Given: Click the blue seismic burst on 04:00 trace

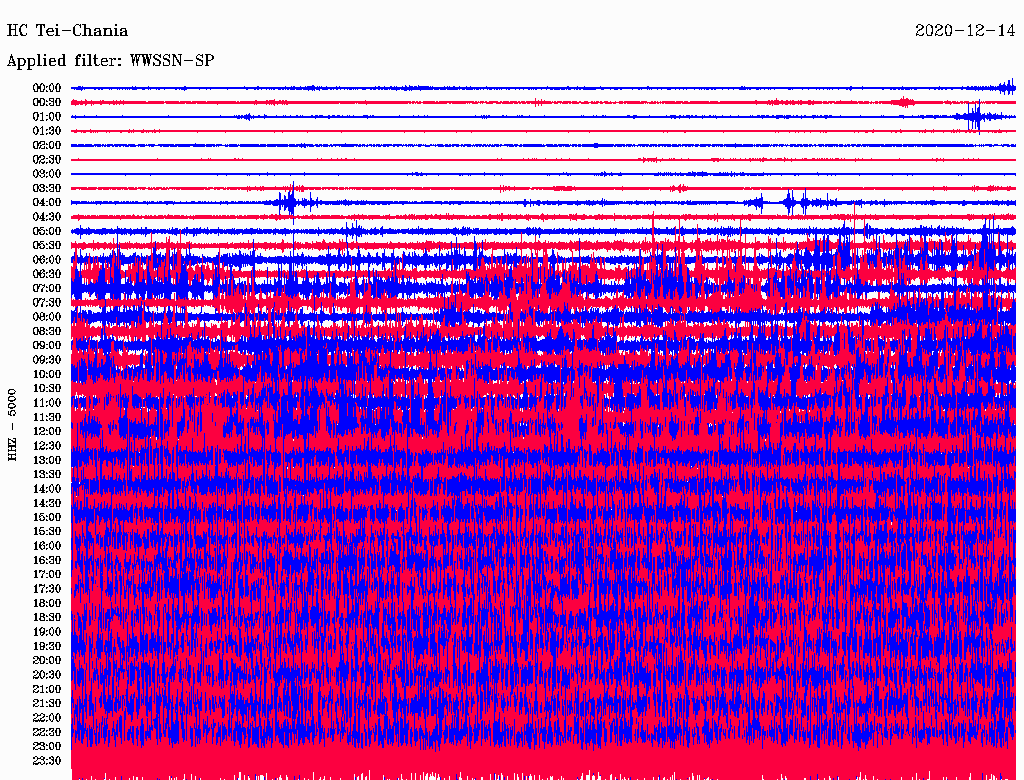Looking at the screenshot, I should 292,203.
